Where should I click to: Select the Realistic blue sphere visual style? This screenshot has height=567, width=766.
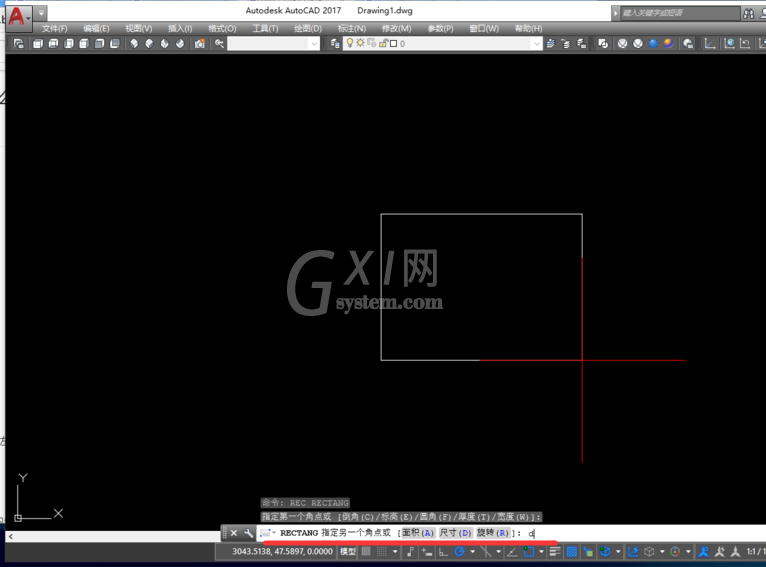(653, 44)
